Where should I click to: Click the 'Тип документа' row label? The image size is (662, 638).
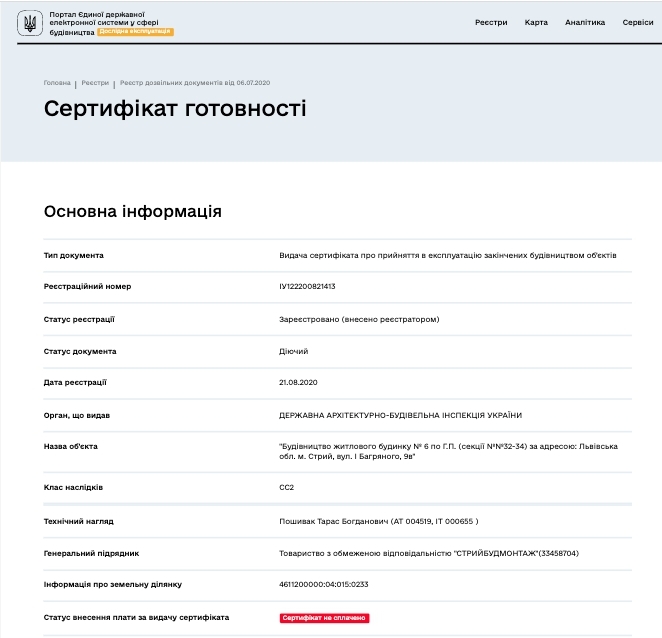click(x=73, y=255)
